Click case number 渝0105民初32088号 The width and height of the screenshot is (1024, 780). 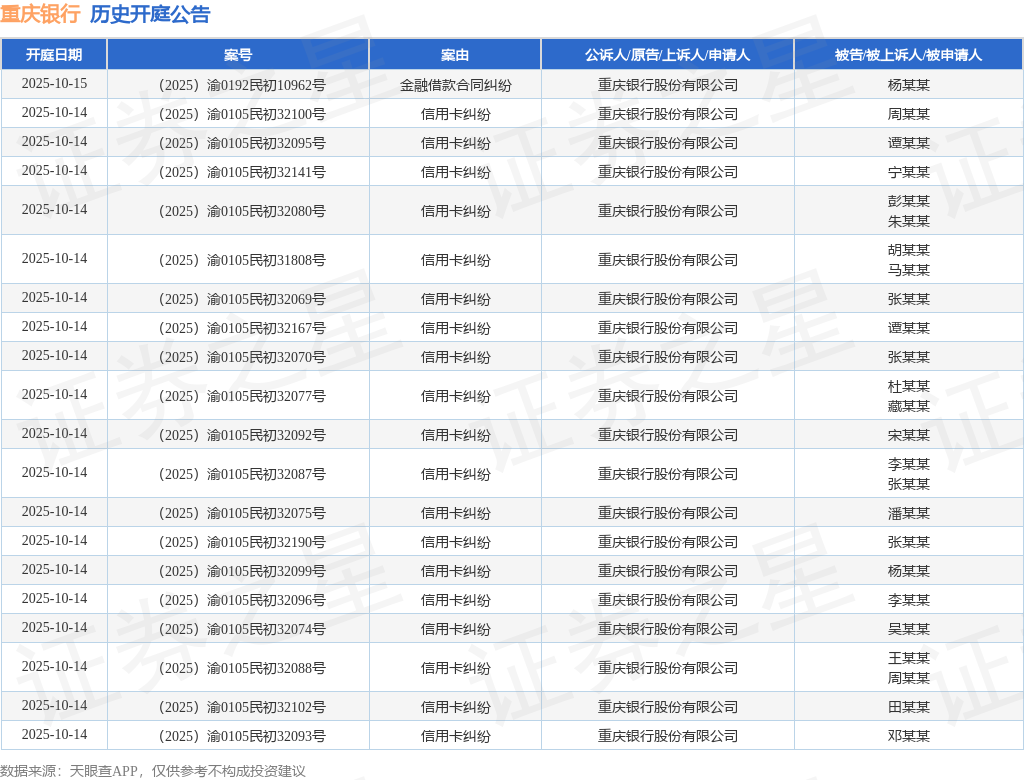266,668
